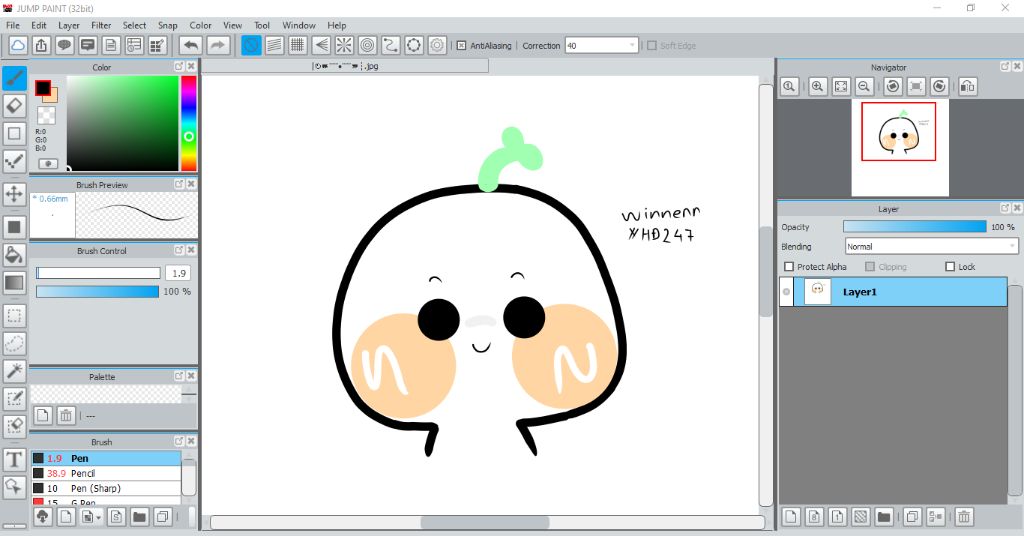Enable the layer Lock checkbox
The image size is (1024, 536).
[x=950, y=266]
